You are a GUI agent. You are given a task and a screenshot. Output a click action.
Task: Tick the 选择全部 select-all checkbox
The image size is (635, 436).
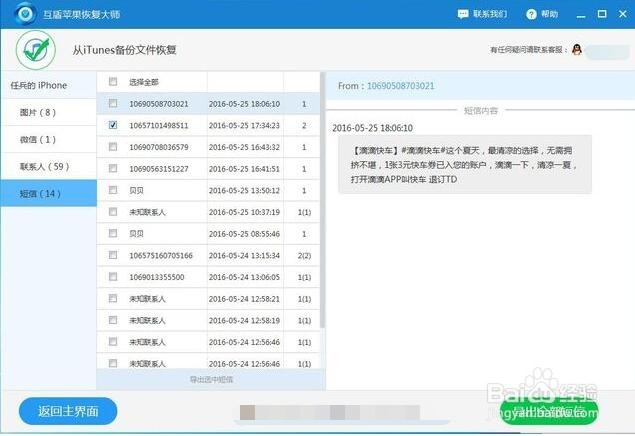tap(113, 82)
